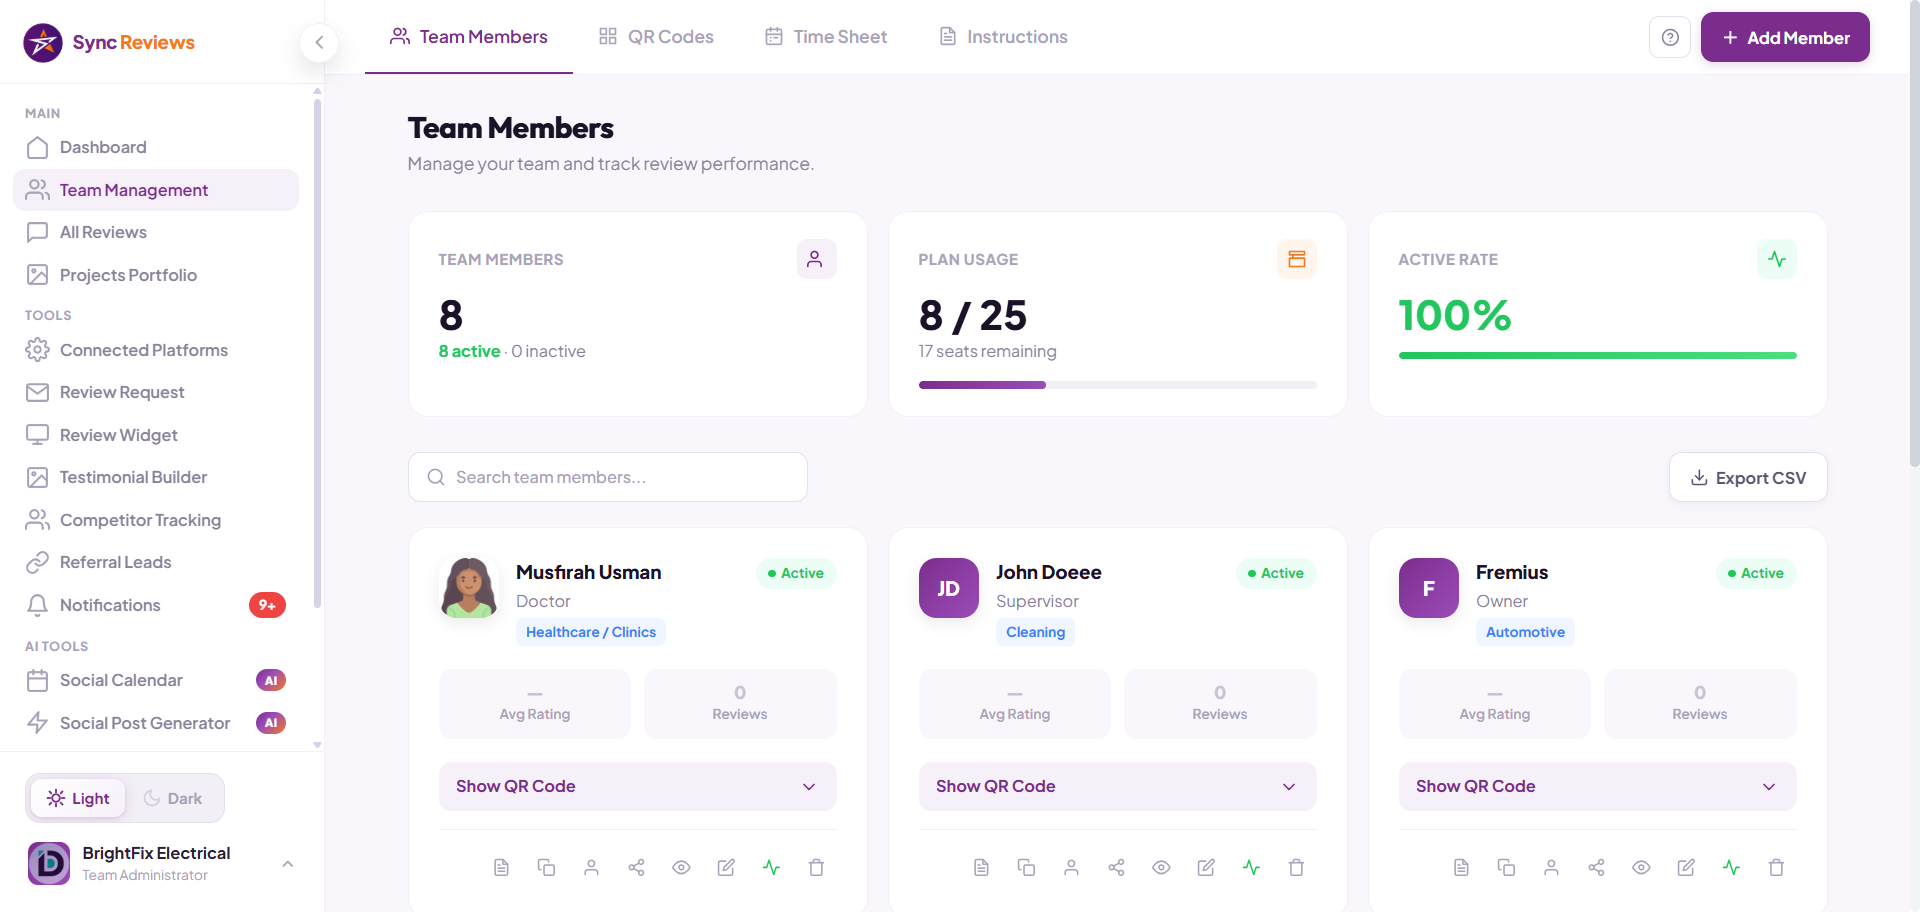Expand BrightFix Electrical account menu chevron
This screenshot has height=912, width=1920.
tap(288, 864)
